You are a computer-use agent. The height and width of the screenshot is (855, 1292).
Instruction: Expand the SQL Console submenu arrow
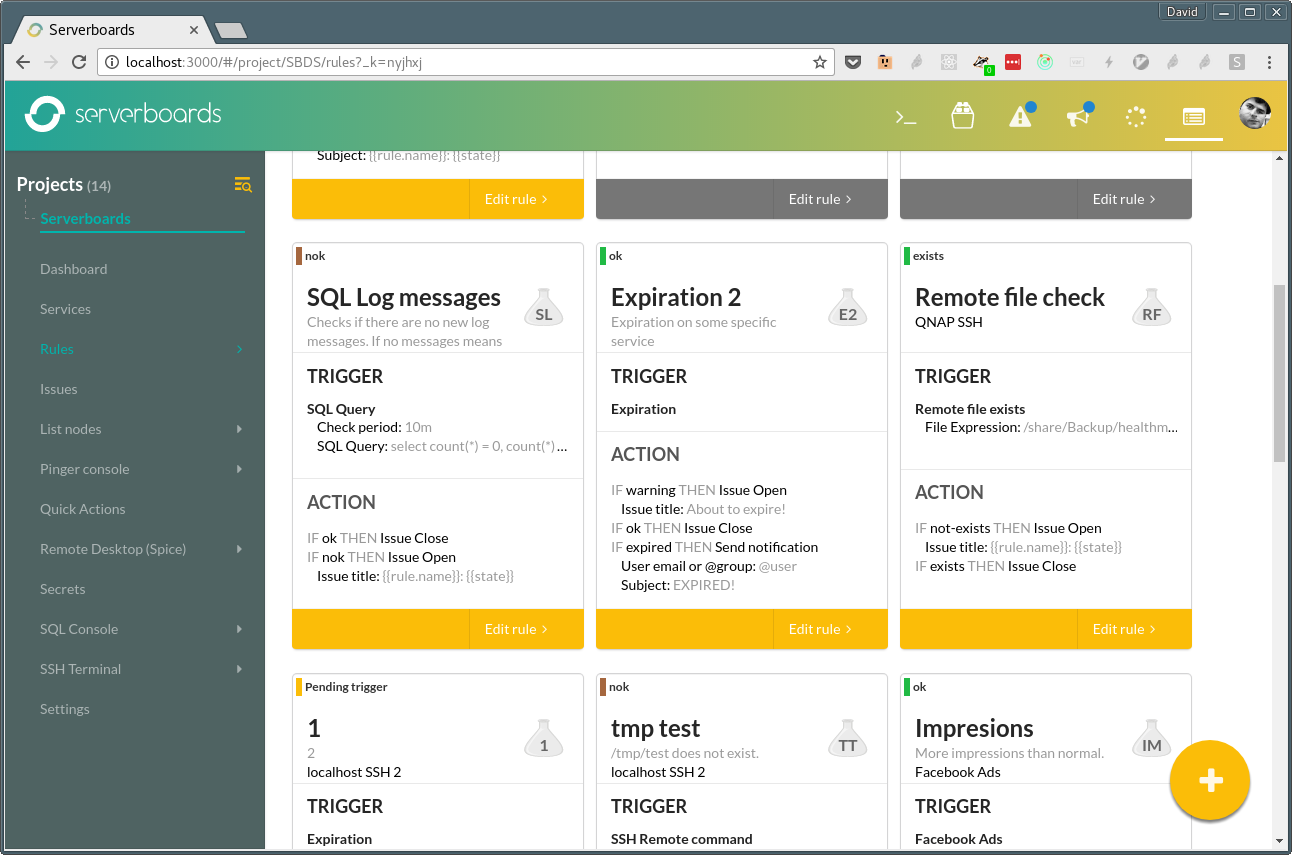(x=239, y=629)
